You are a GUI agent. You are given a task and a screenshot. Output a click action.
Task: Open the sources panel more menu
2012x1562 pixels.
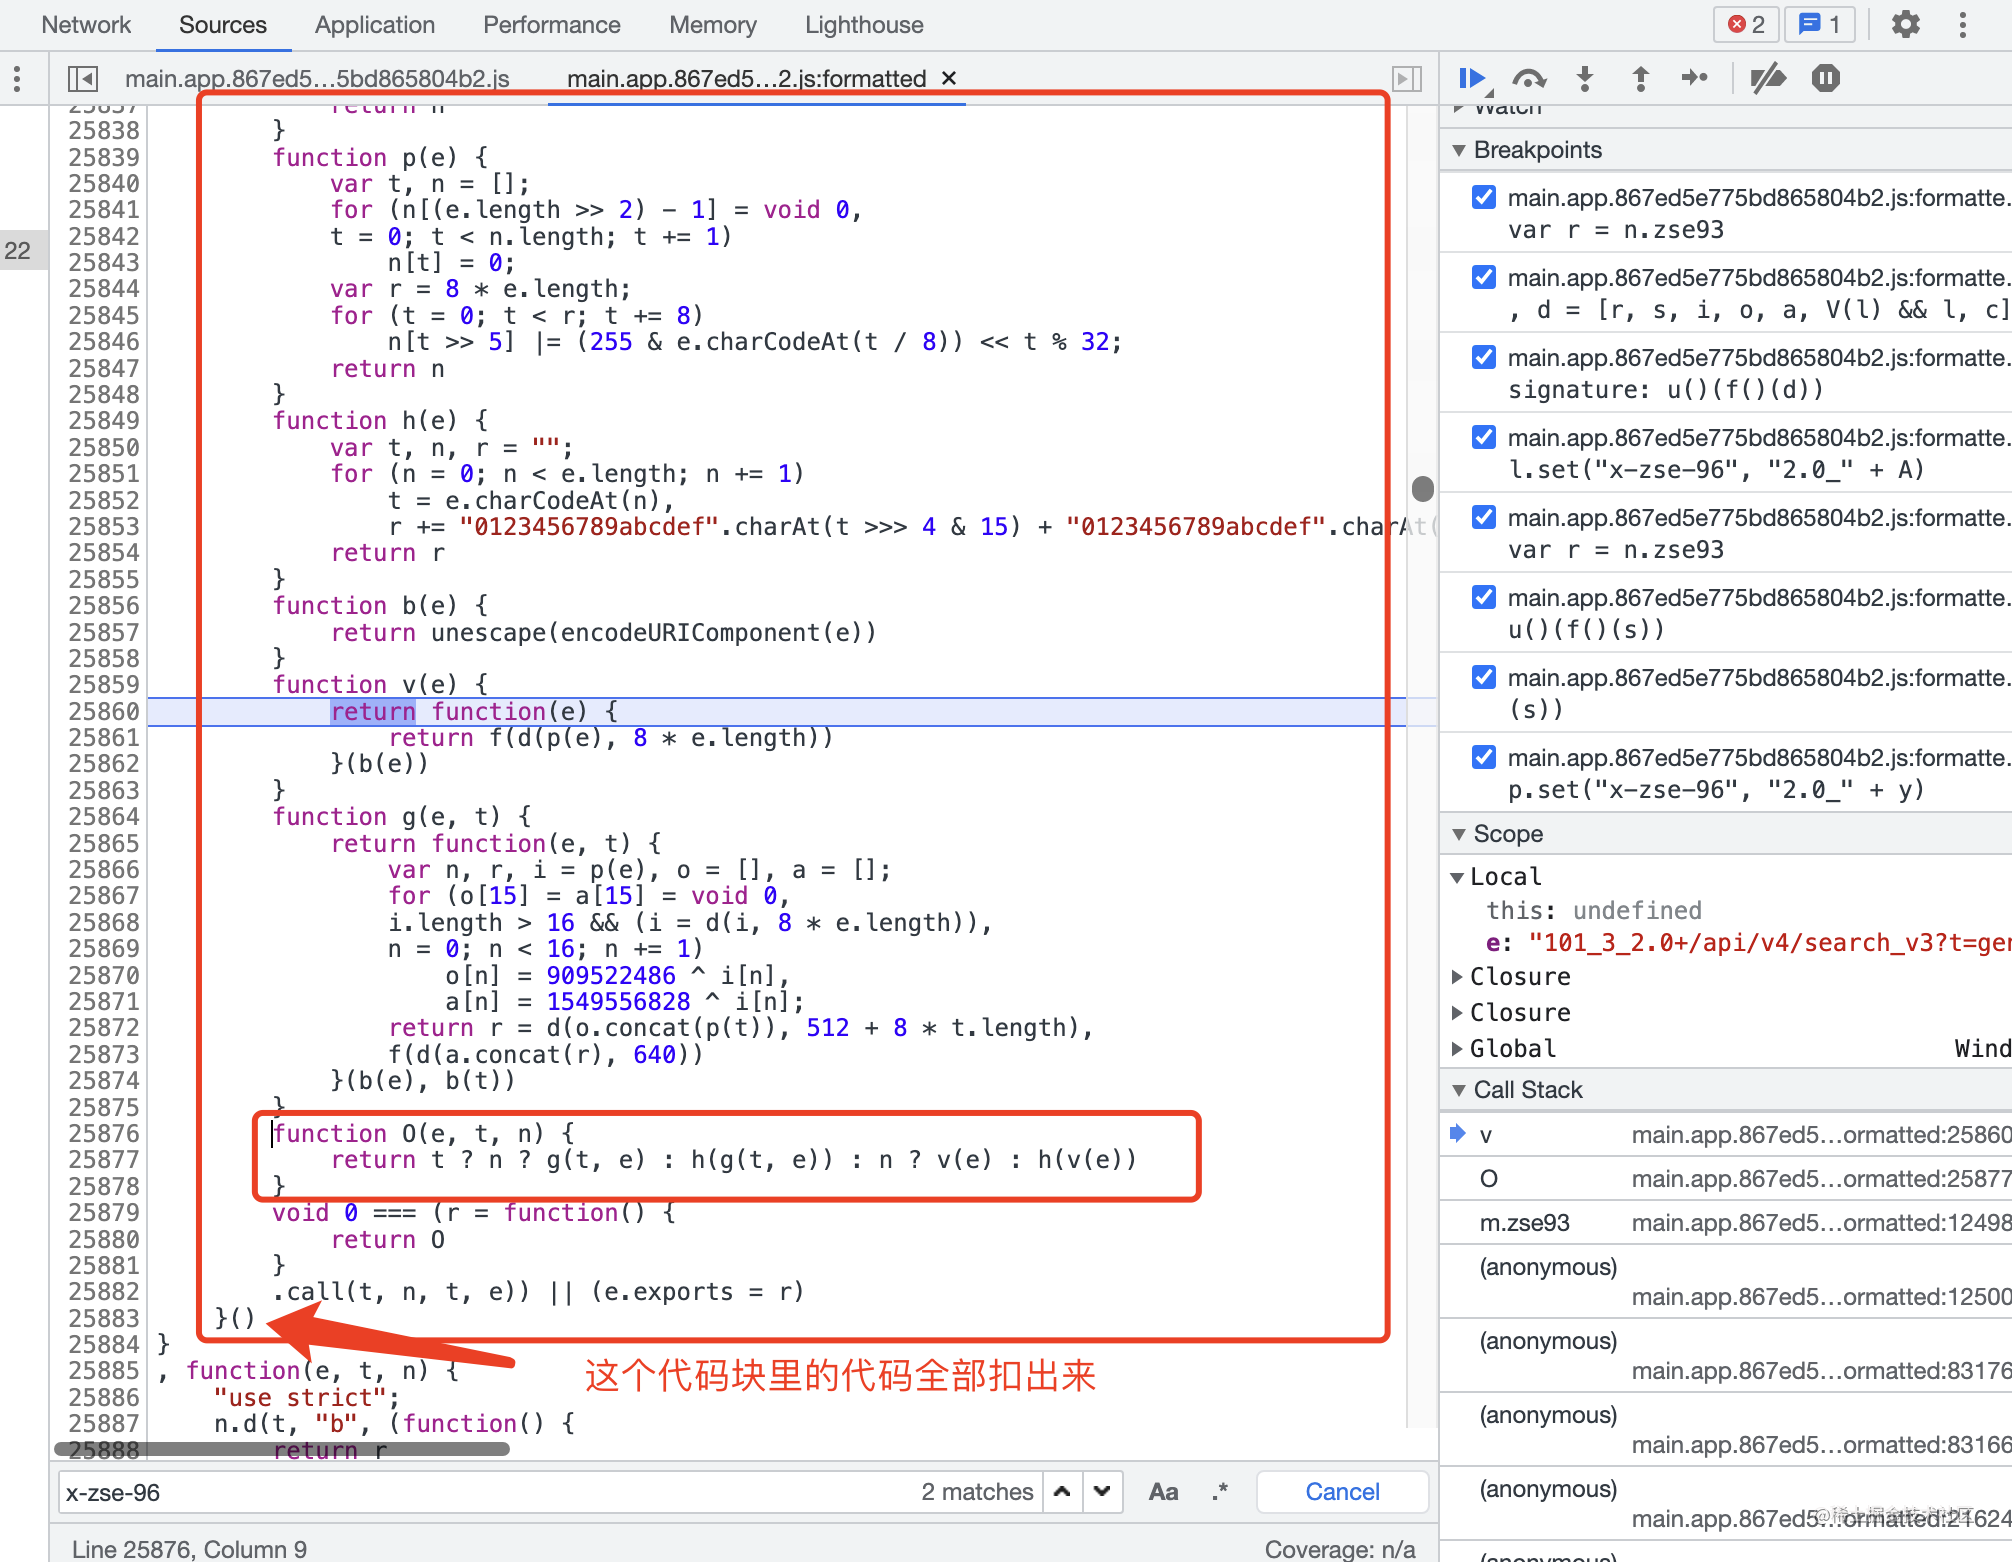[17, 78]
